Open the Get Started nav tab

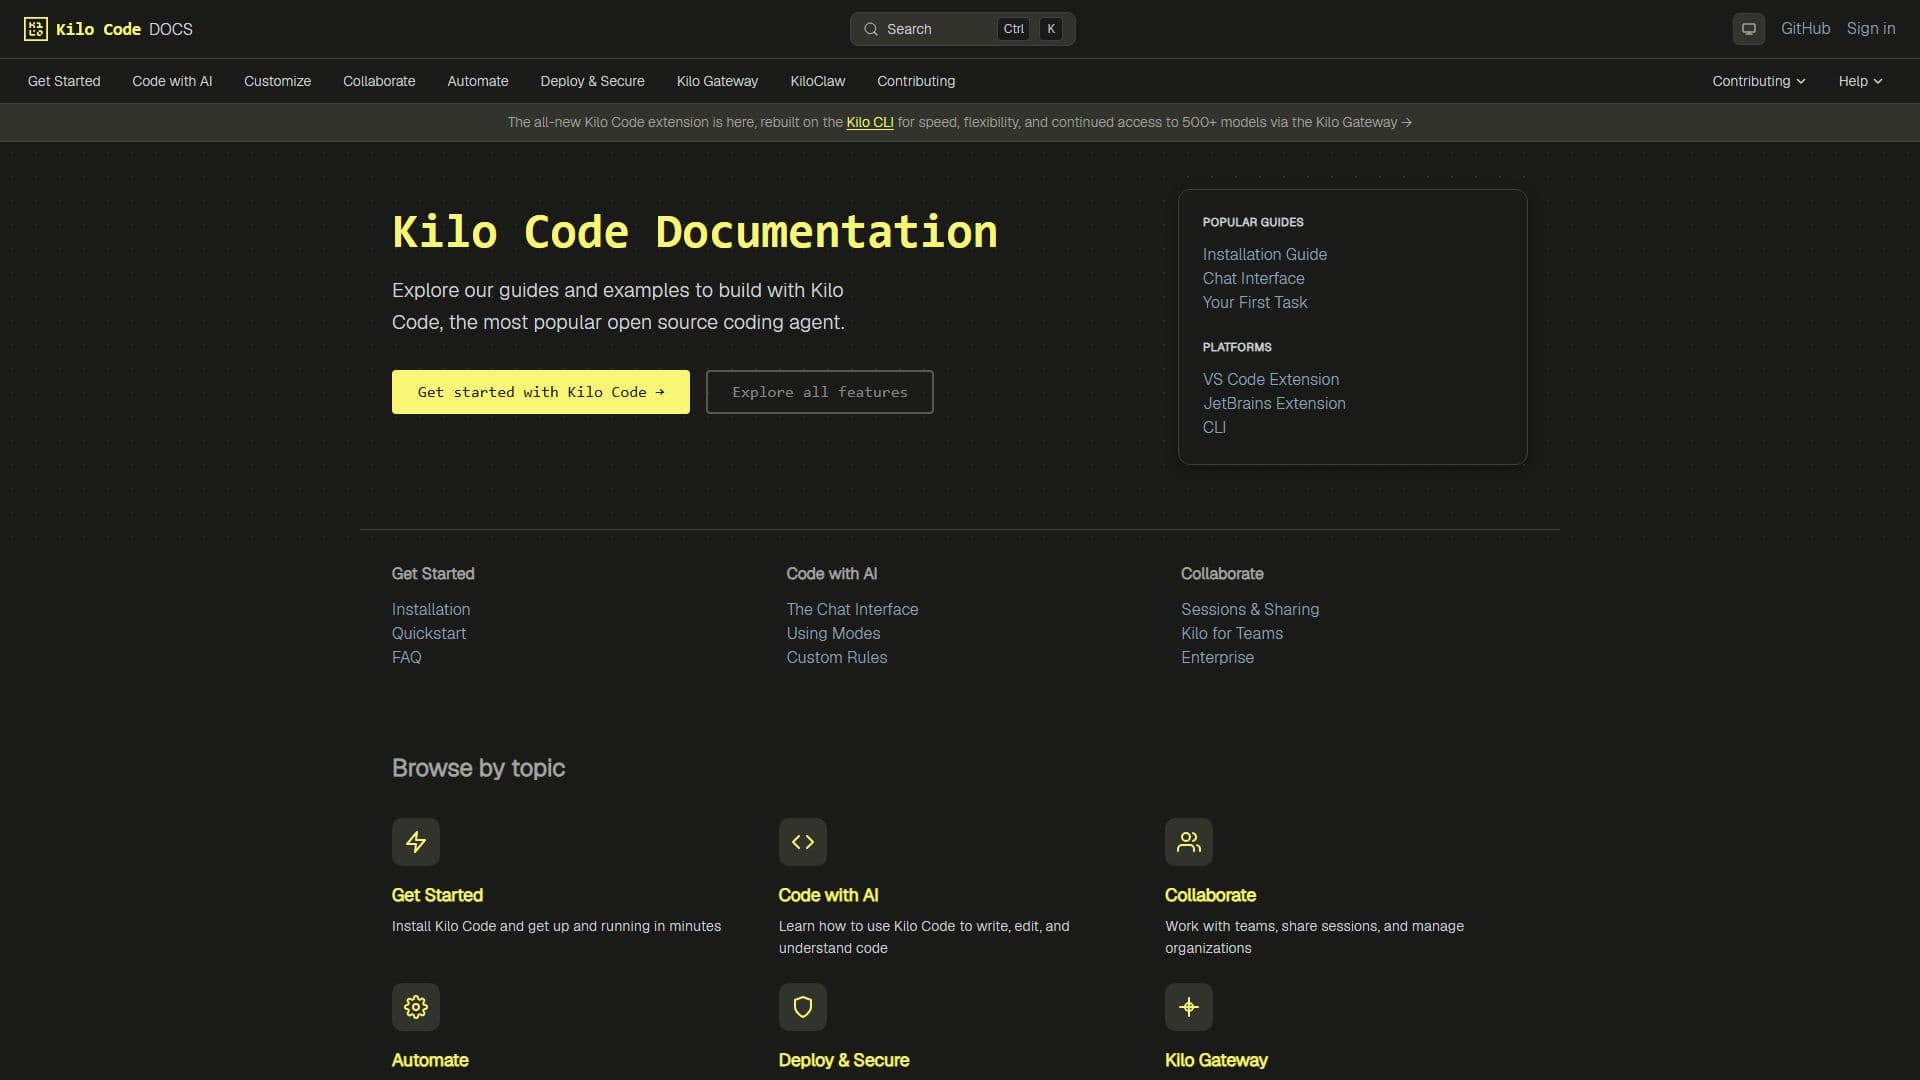(64, 81)
